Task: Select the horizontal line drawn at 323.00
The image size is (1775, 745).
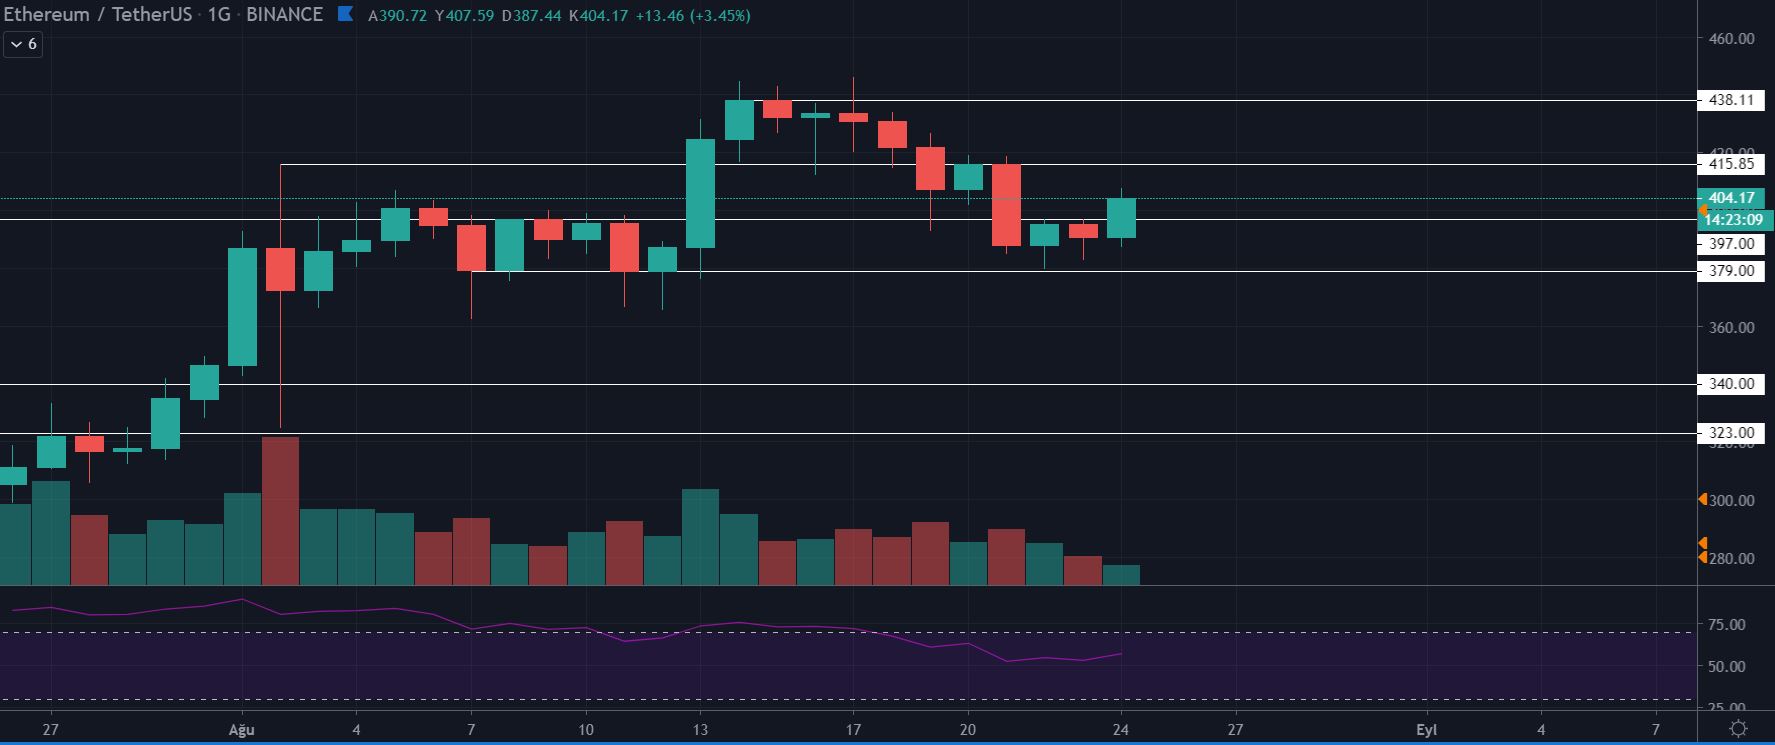Action: click(x=848, y=433)
